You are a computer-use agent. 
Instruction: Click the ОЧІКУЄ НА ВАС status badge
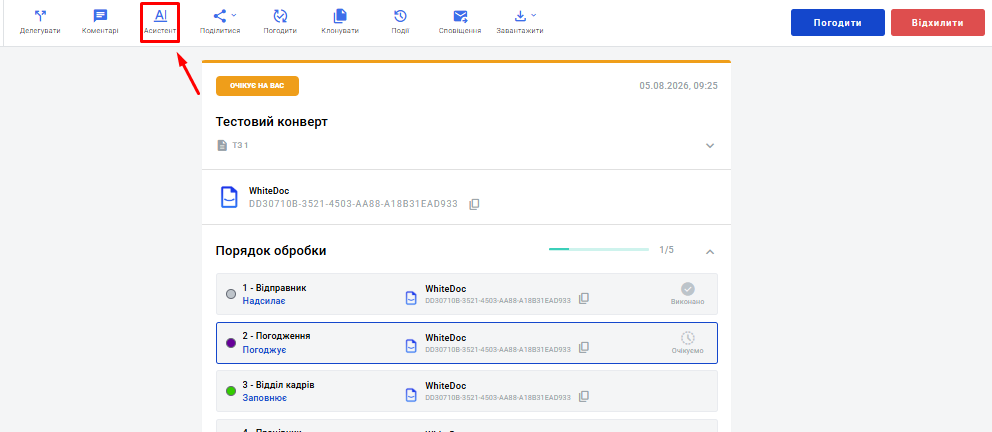point(257,86)
